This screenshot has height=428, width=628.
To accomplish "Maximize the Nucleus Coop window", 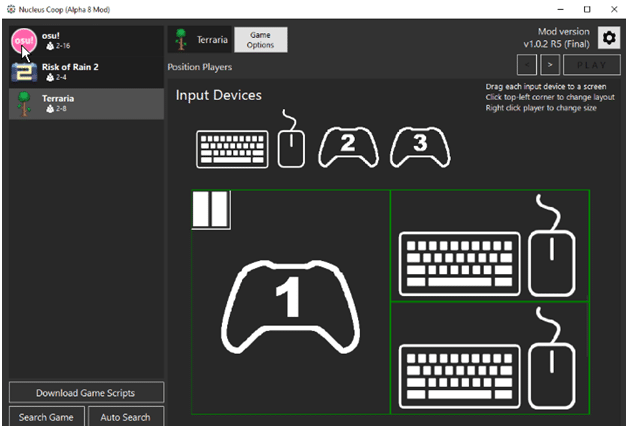I will pos(587,9).
